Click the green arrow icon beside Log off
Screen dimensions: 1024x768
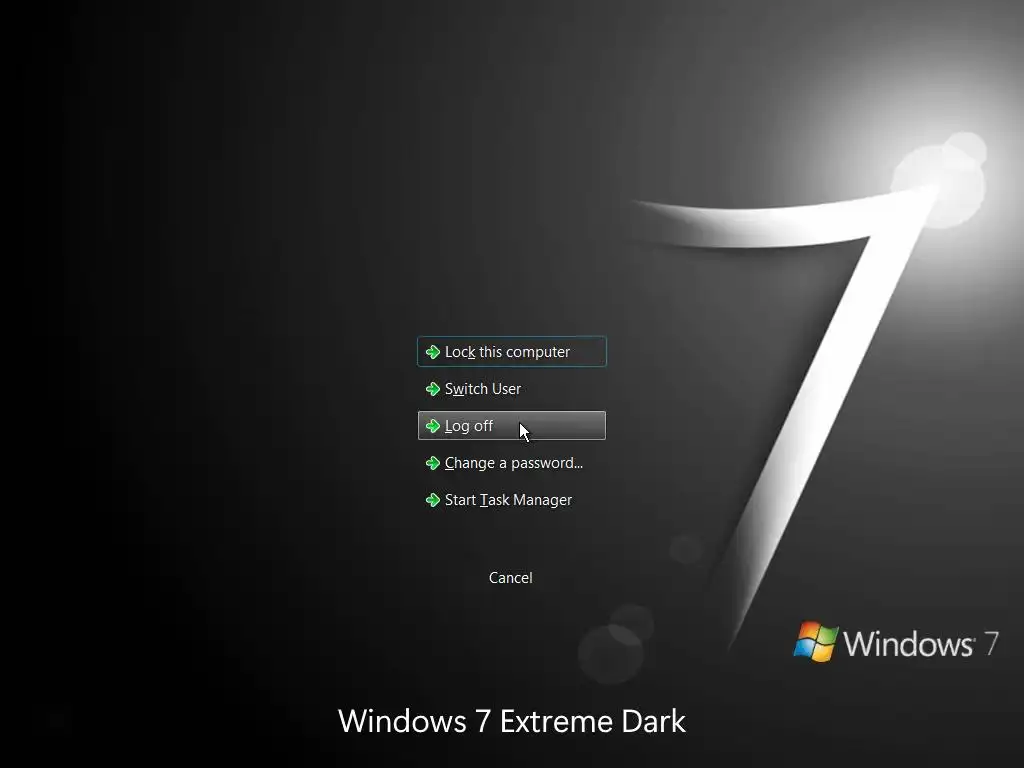432,426
